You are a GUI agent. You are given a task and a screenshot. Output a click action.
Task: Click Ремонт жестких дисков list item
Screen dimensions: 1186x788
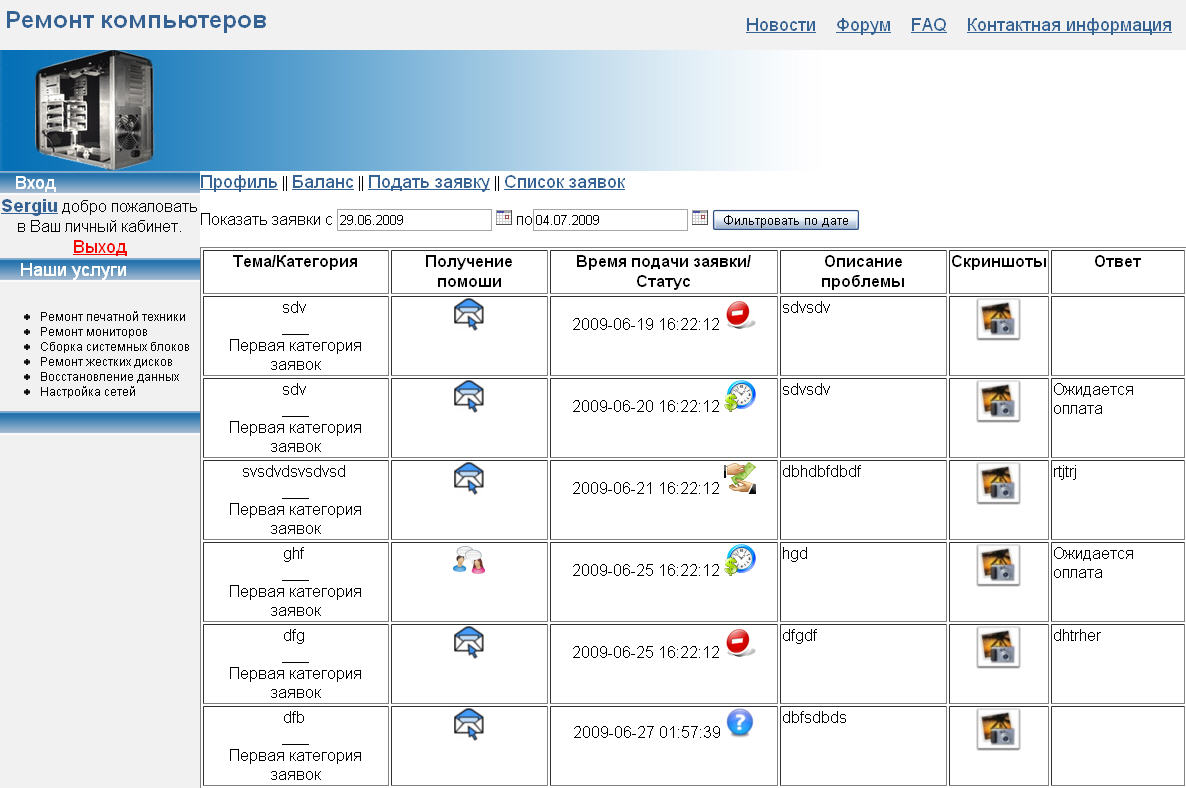(x=106, y=361)
